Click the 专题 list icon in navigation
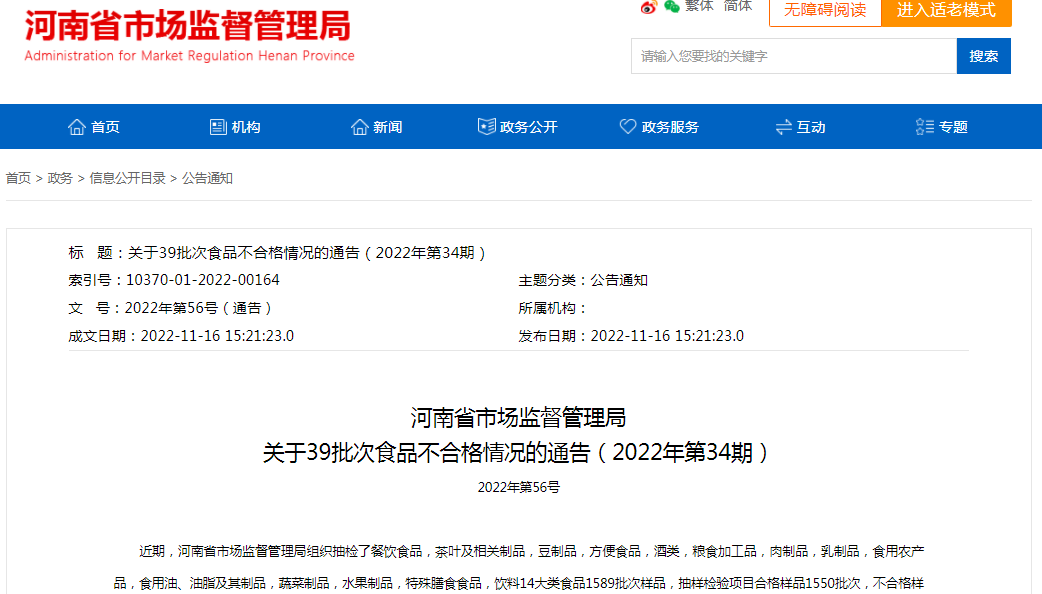The width and height of the screenshot is (1042, 594). pyautogui.click(x=923, y=126)
